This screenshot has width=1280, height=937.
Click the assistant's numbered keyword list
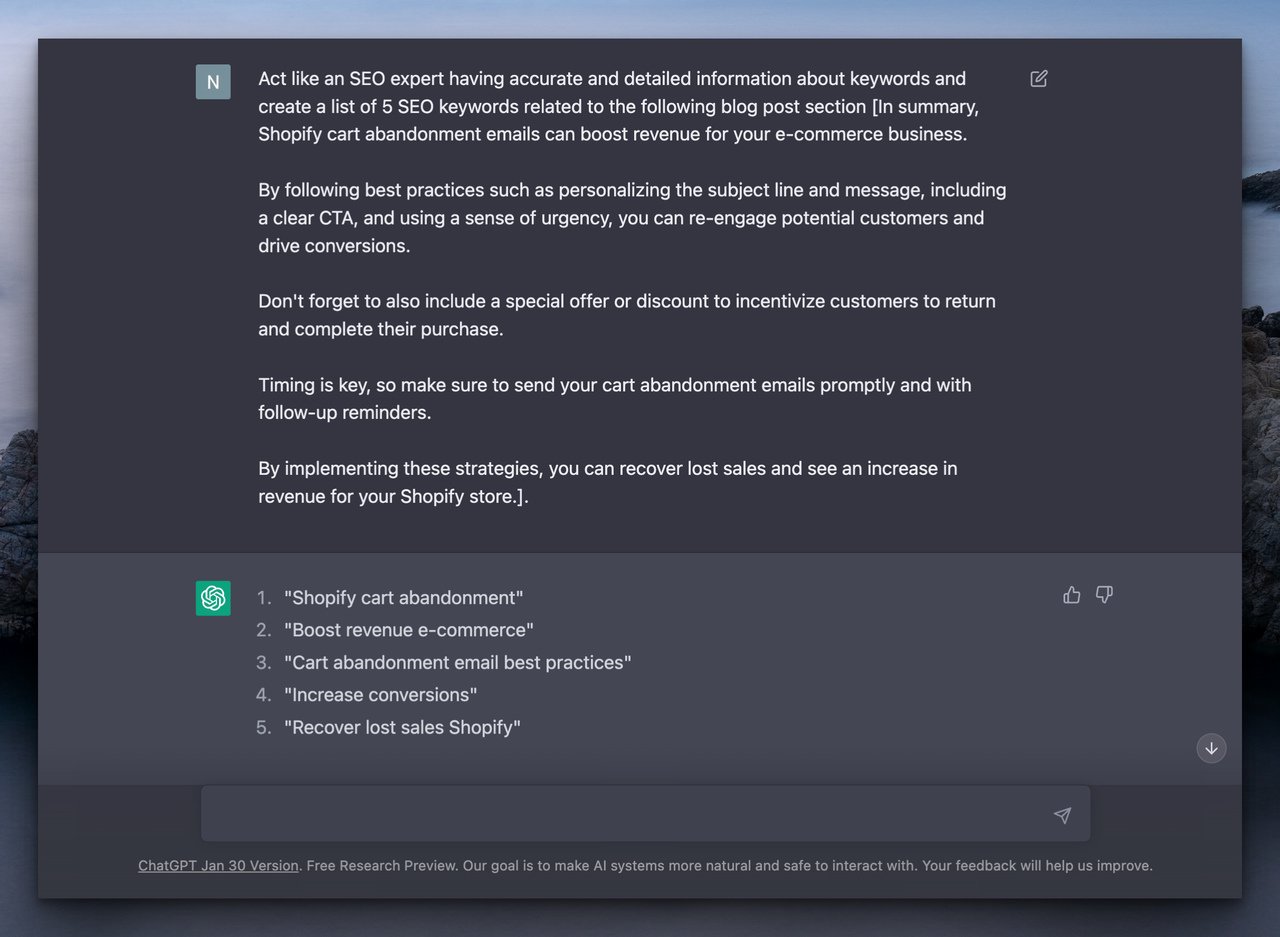tap(450, 662)
